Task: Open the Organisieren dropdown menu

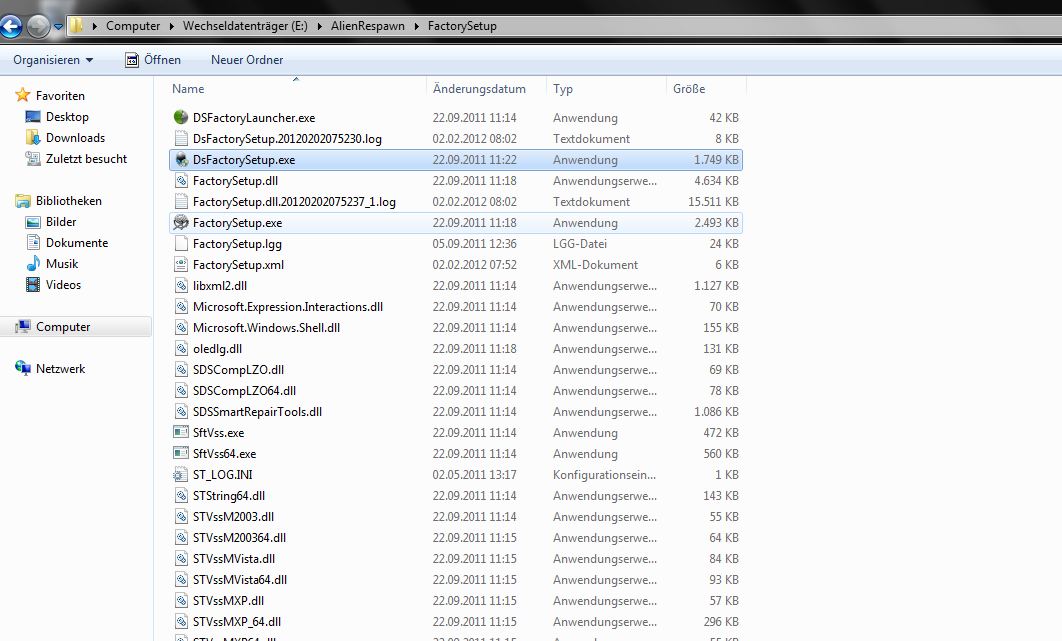Action: [53, 60]
